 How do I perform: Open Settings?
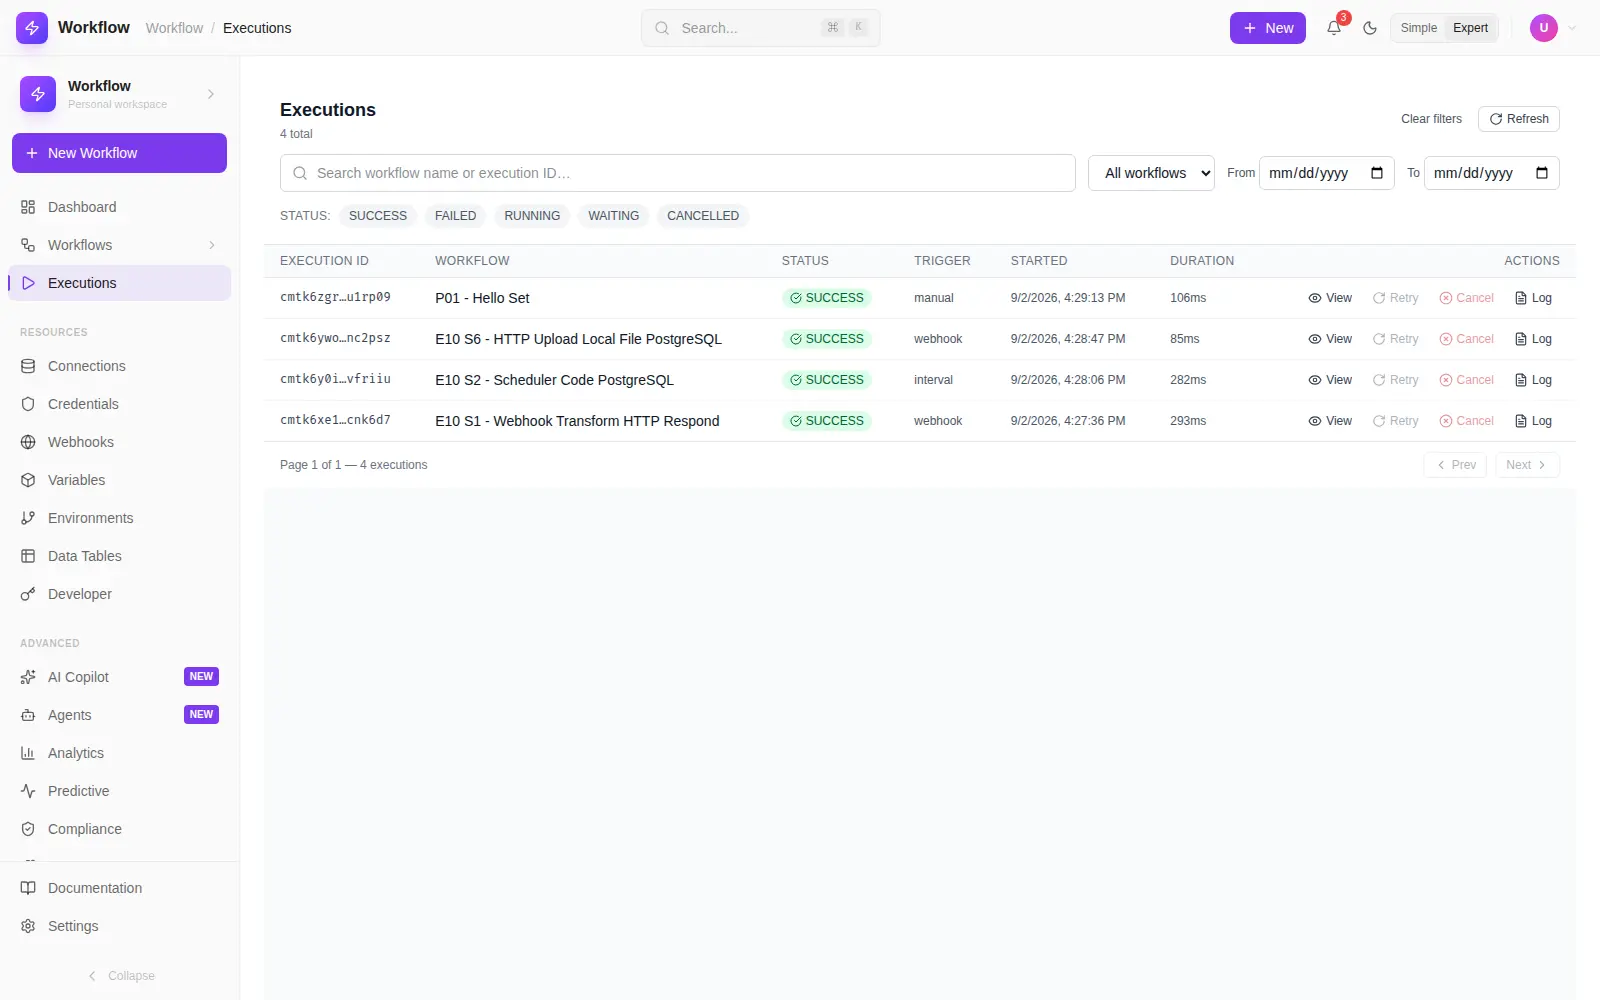click(x=119, y=926)
